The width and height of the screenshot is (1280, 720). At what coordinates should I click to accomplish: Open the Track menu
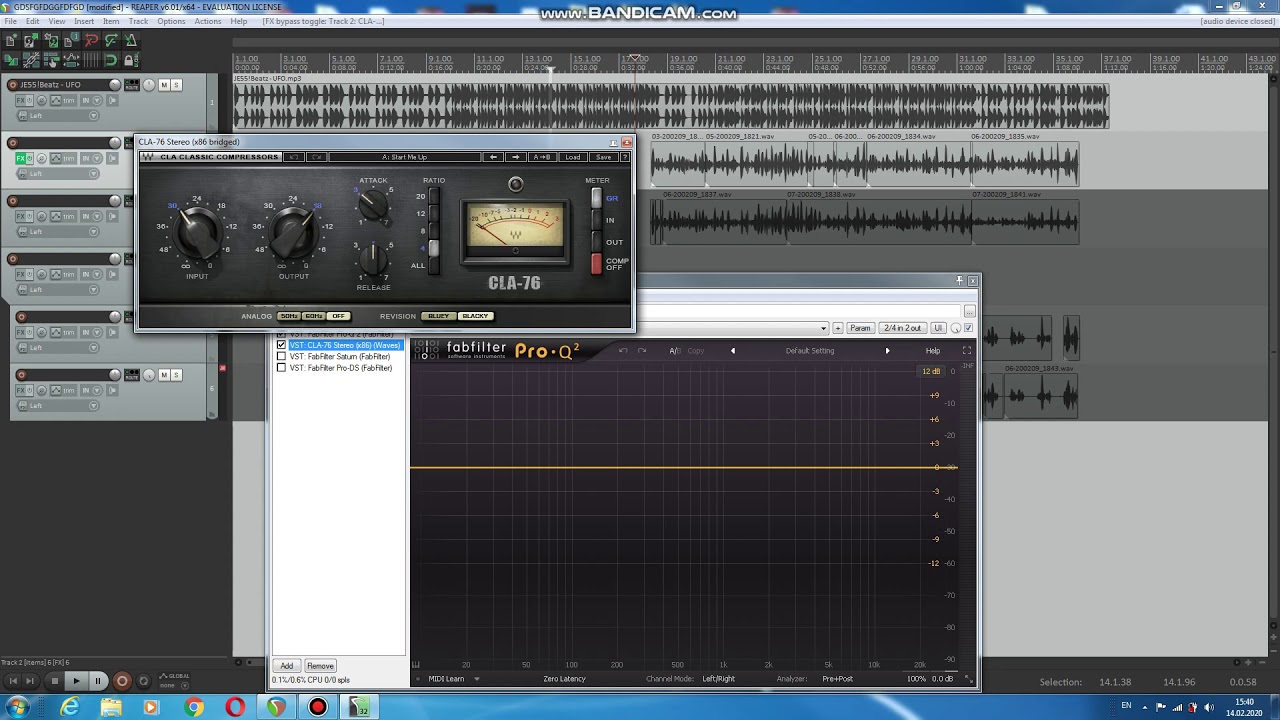click(x=138, y=21)
